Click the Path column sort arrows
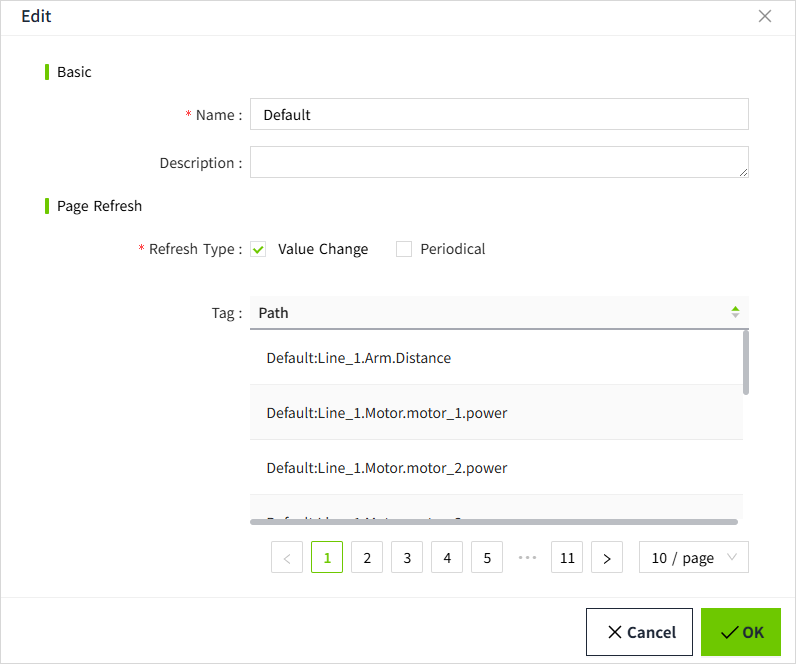 735,312
